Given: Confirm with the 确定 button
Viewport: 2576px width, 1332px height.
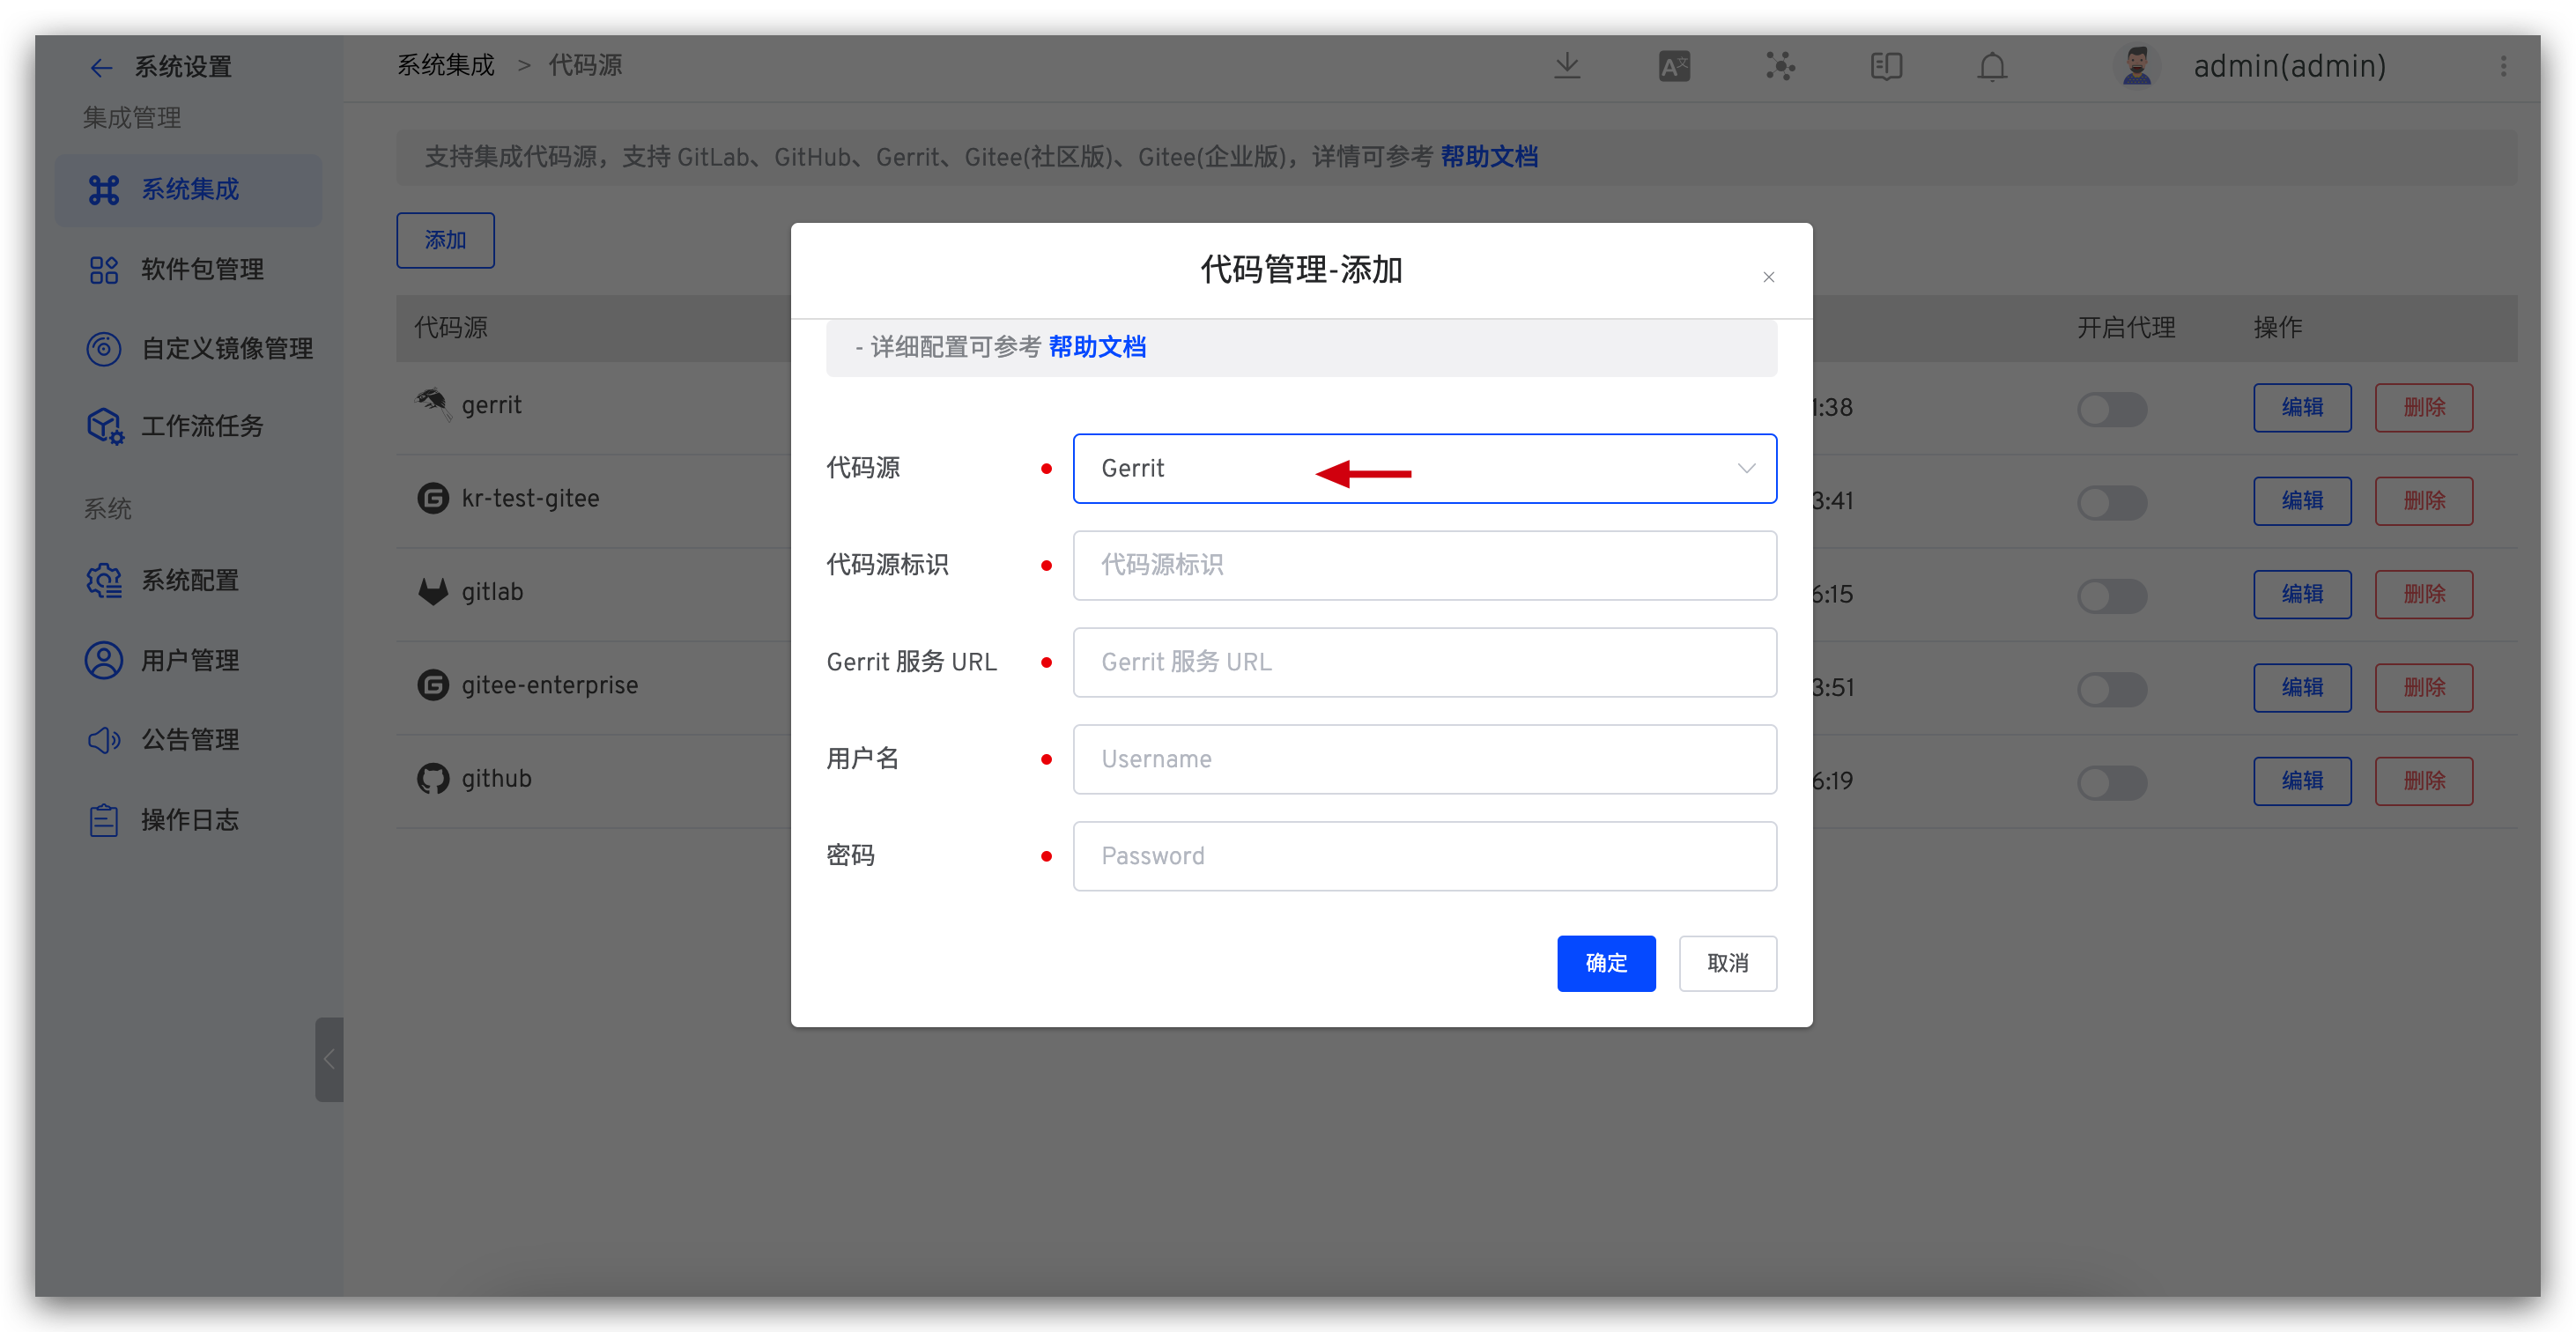Looking at the screenshot, I should [x=1605, y=963].
